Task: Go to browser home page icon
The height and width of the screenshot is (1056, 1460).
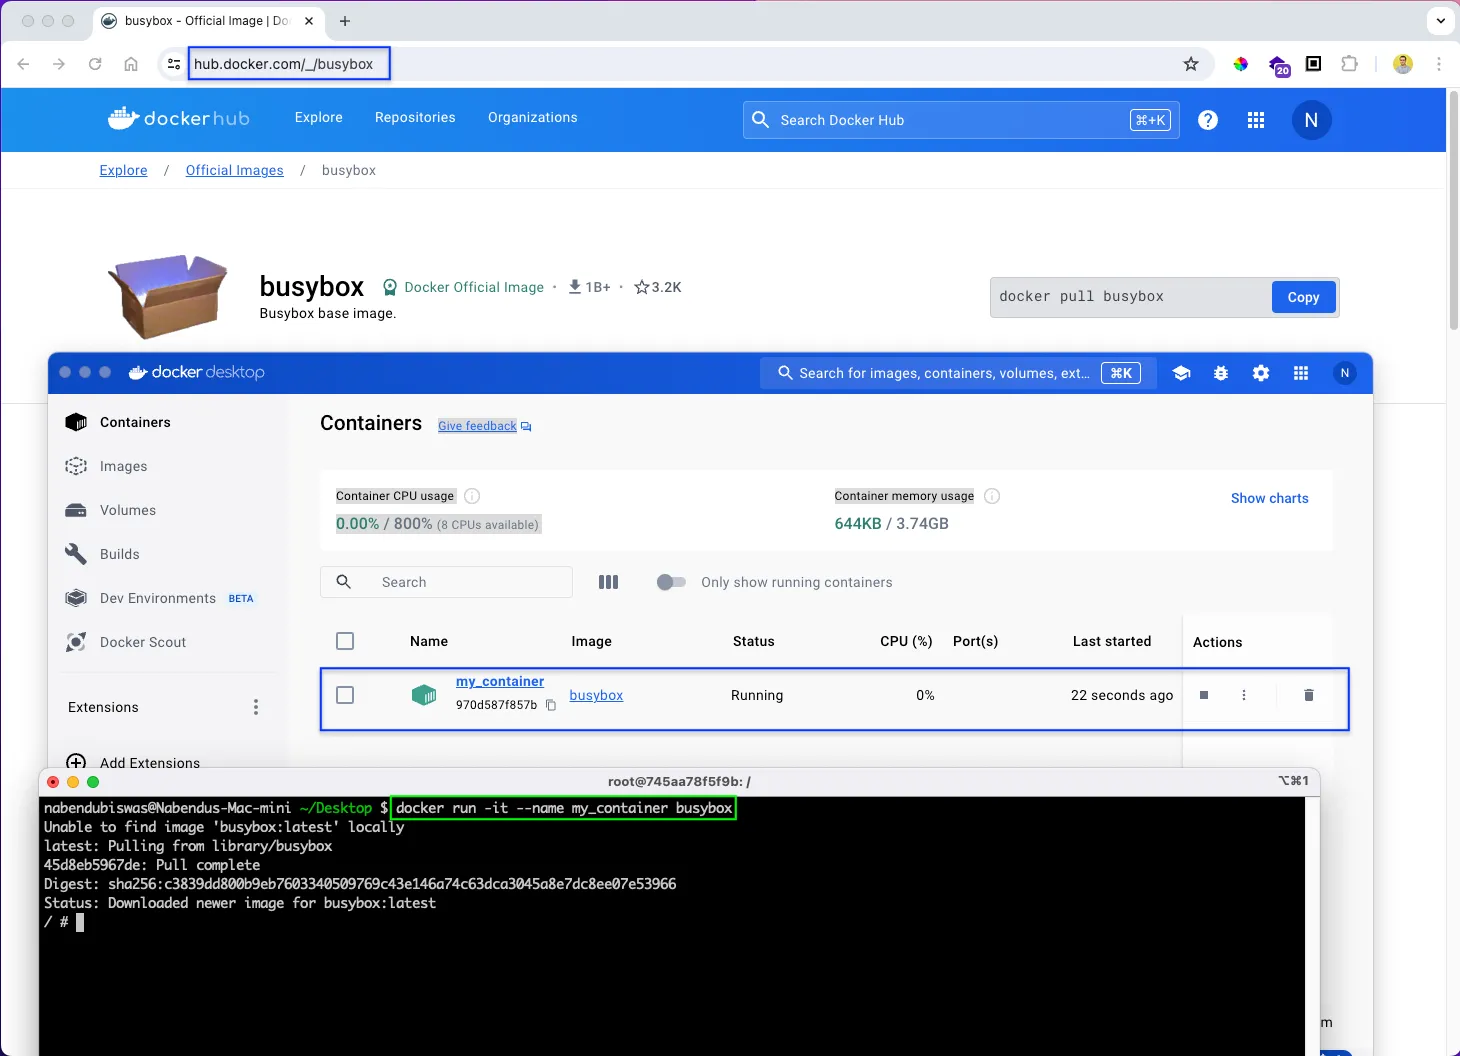Action: (131, 64)
